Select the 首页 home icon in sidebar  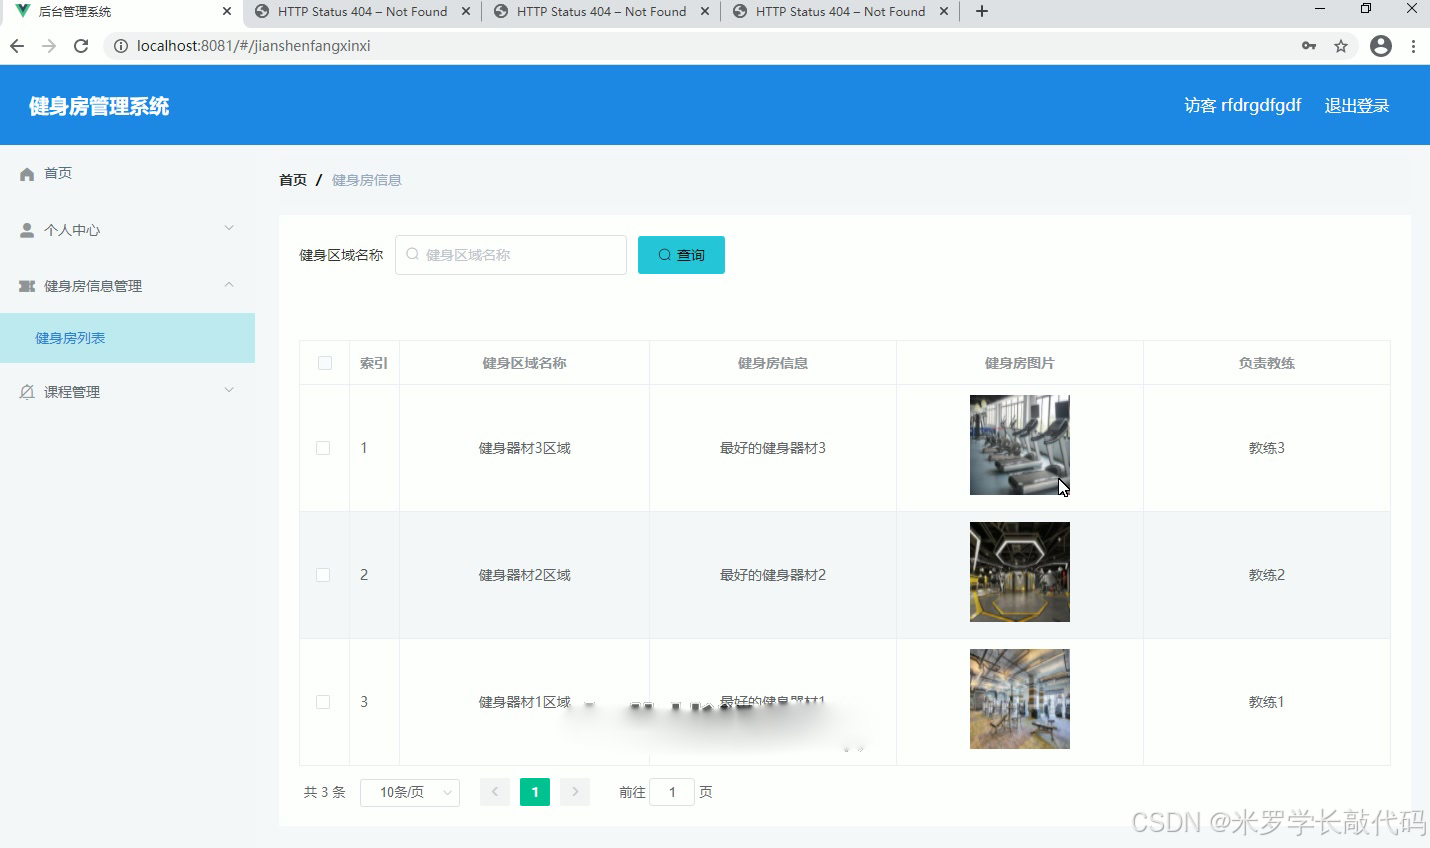25,173
